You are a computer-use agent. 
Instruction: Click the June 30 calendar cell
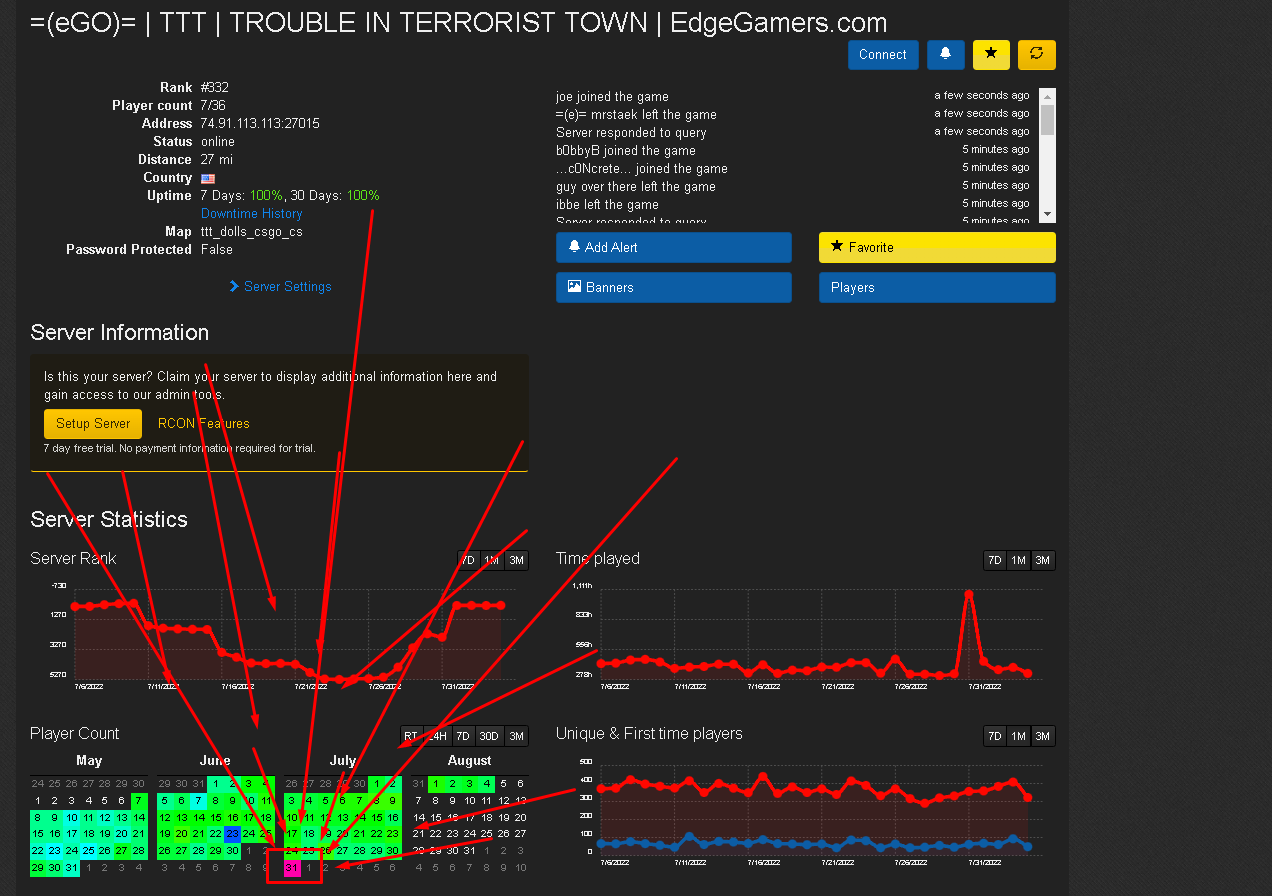(x=233, y=851)
